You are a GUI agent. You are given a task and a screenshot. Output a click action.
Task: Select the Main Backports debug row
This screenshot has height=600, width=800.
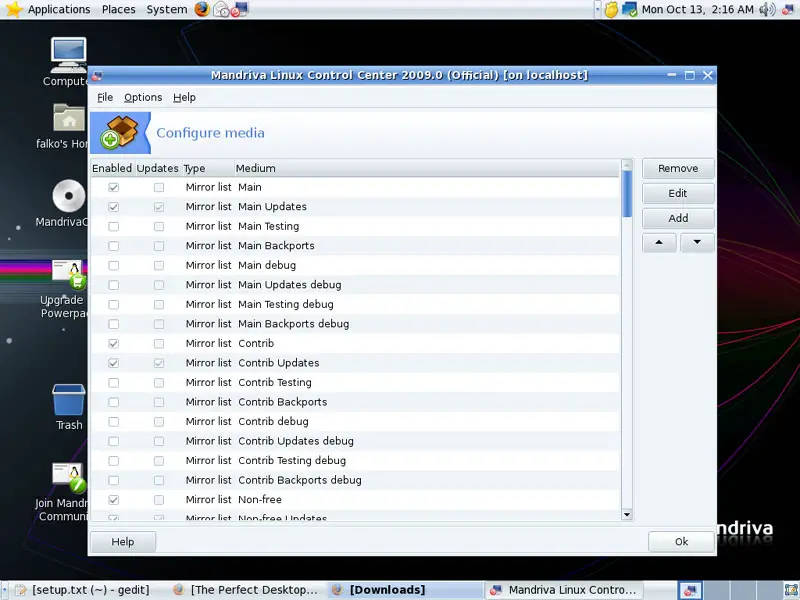tap(356, 324)
